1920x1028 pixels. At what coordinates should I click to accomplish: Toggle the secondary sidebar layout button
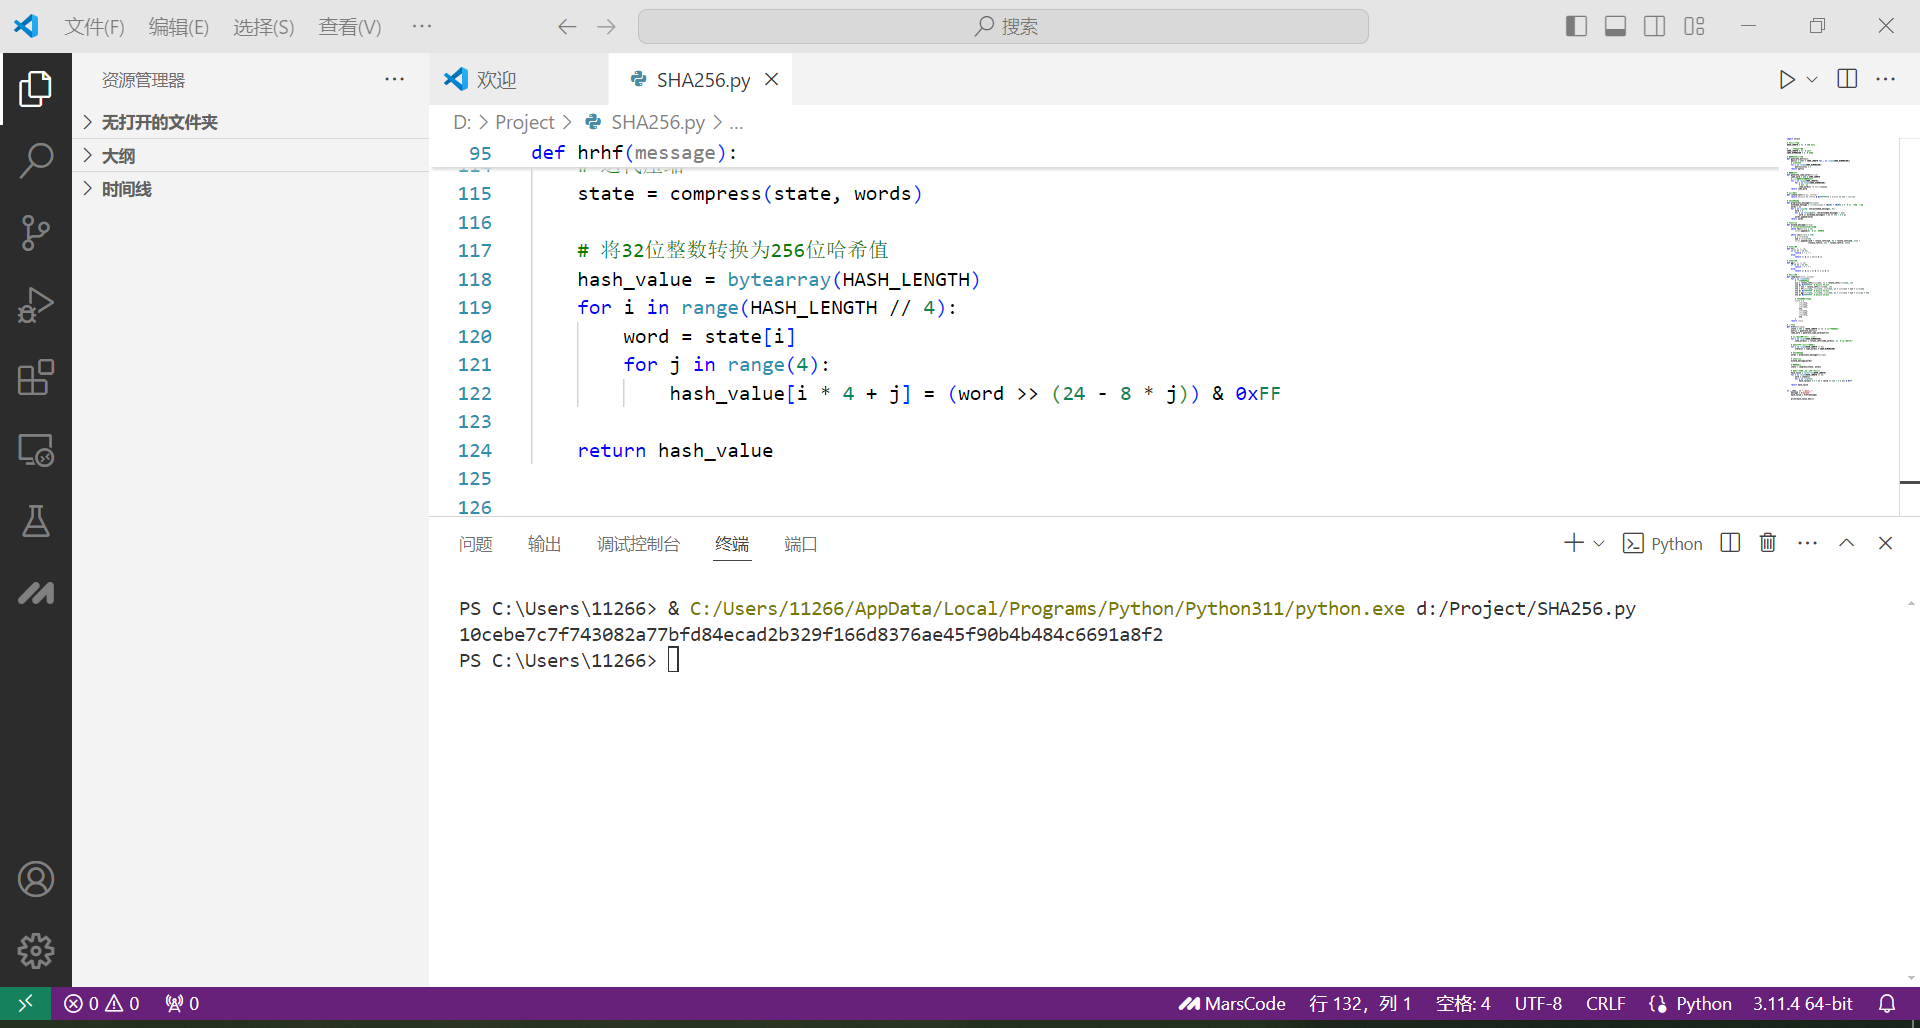pyautogui.click(x=1655, y=26)
